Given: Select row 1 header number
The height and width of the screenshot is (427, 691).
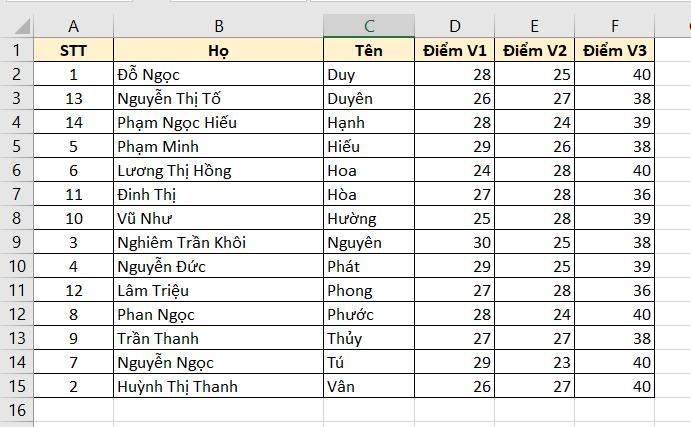Looking at the screenshot, I should click(x=16, y=49).
